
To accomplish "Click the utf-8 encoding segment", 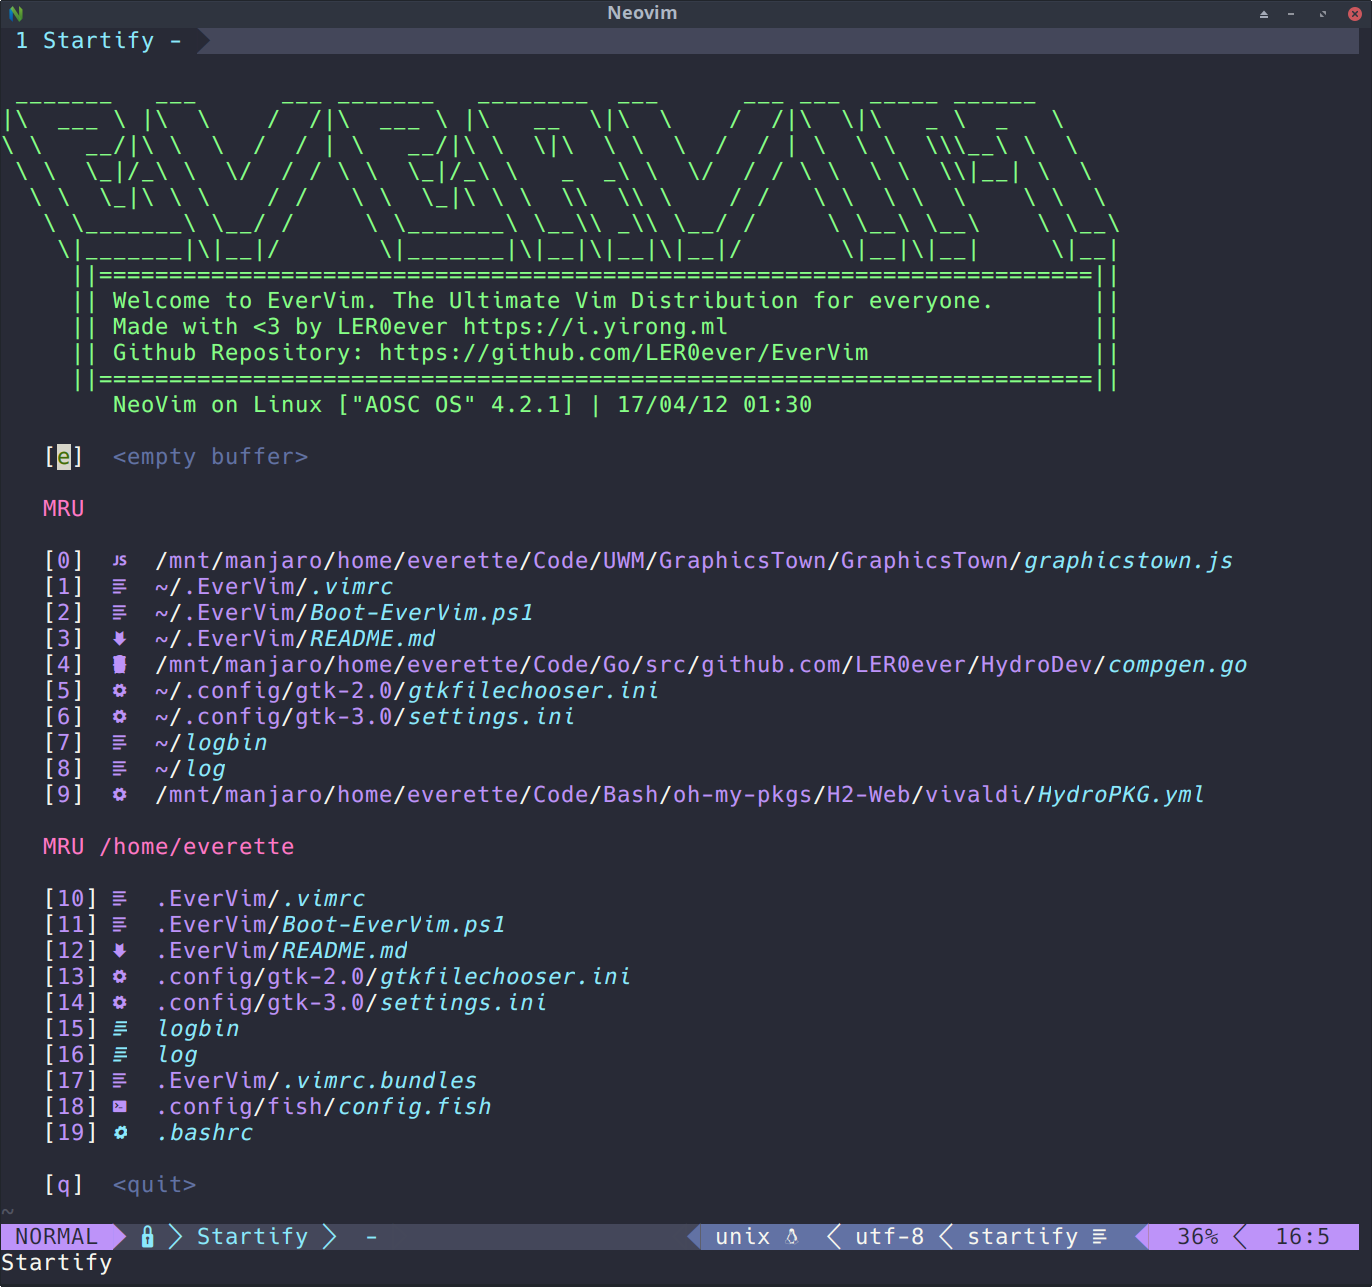I will (890, 1237).
